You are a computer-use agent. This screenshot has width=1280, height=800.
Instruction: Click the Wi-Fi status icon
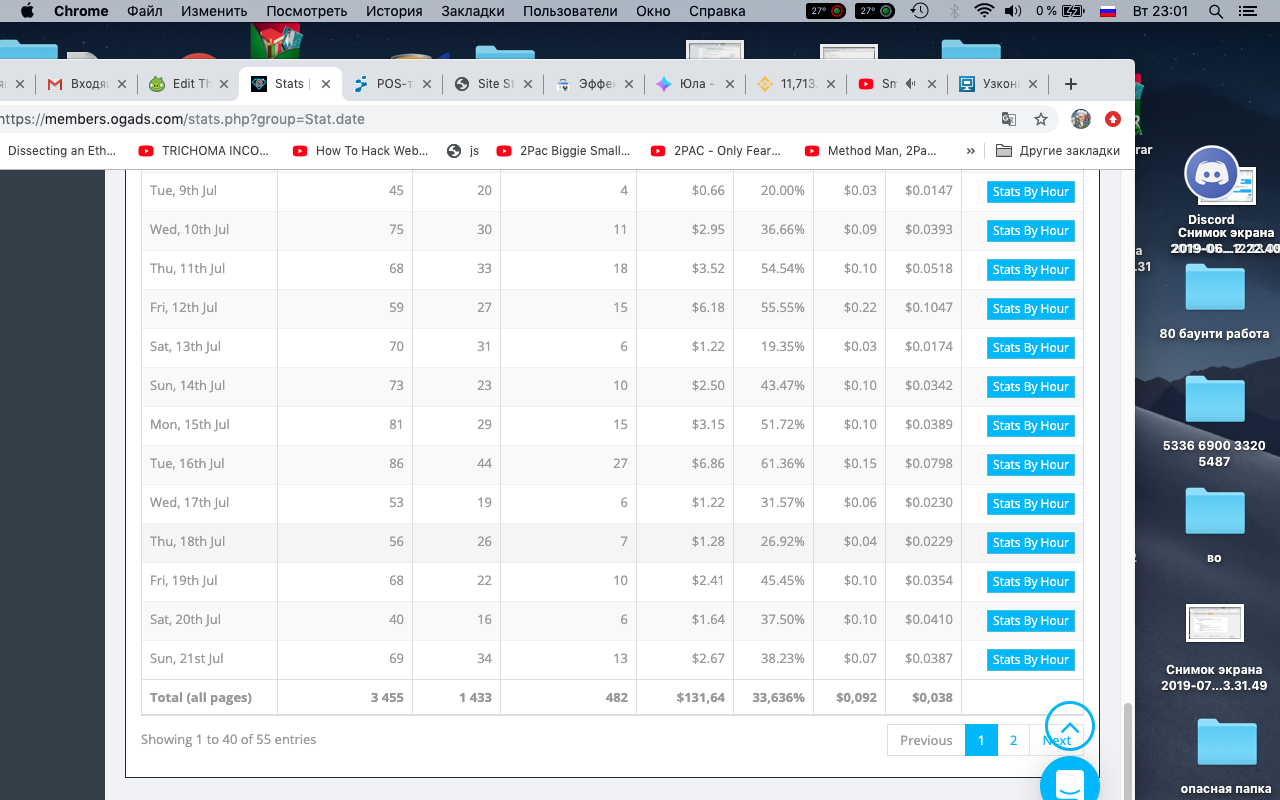(984, 11)
